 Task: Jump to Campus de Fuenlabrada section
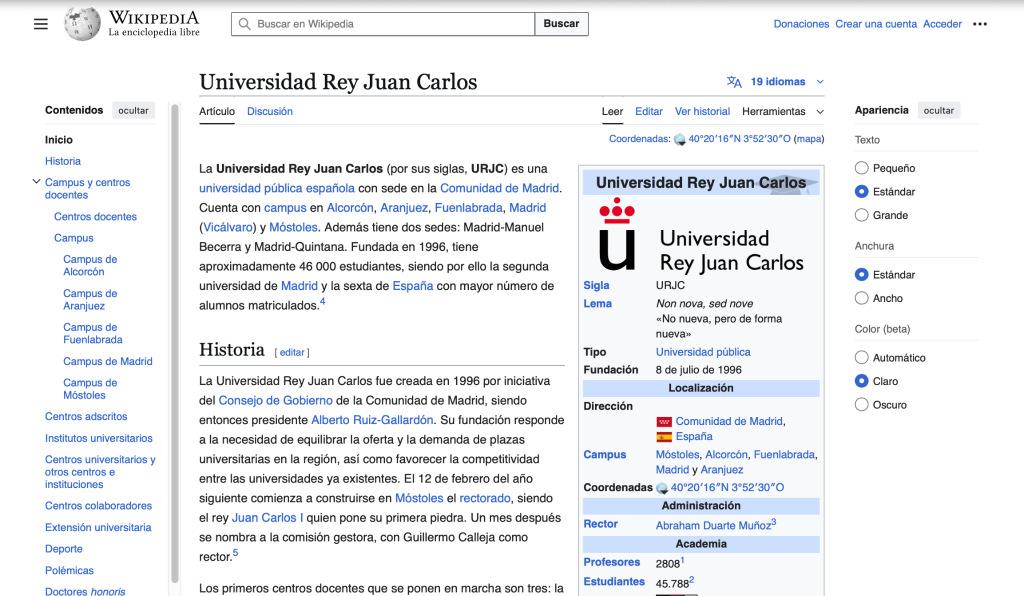pos(93,334)
